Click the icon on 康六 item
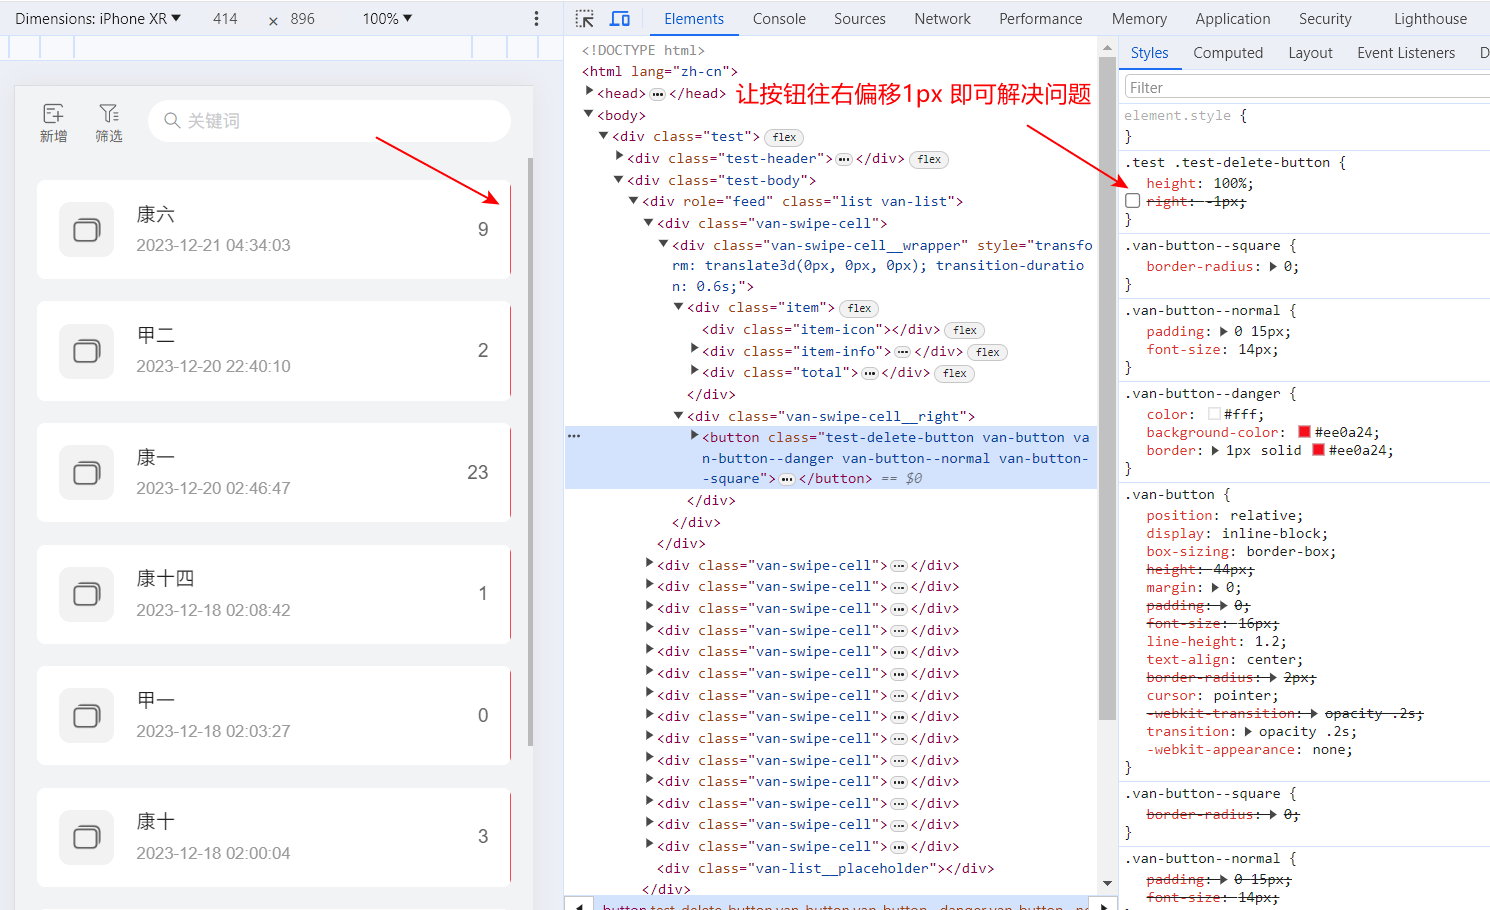 click(x=87, y=230)
